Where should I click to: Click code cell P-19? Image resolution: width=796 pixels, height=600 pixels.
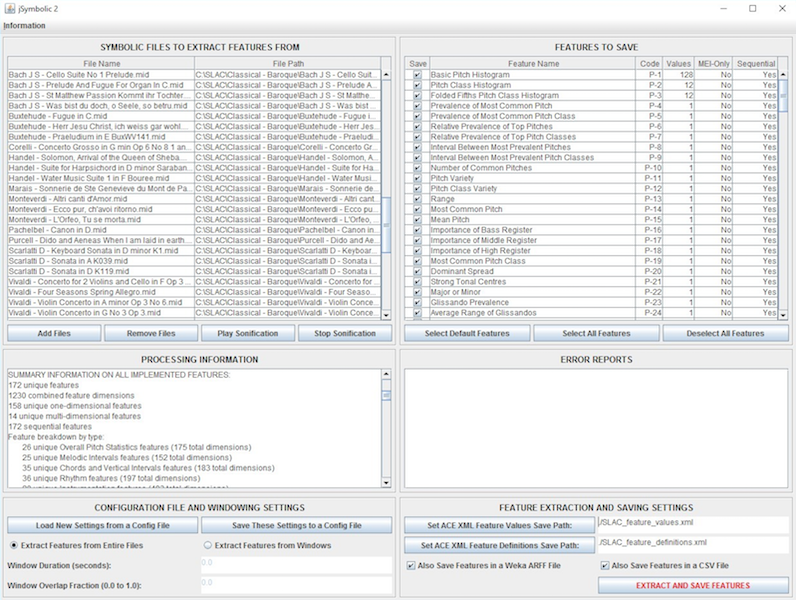(x=650, y=261)
